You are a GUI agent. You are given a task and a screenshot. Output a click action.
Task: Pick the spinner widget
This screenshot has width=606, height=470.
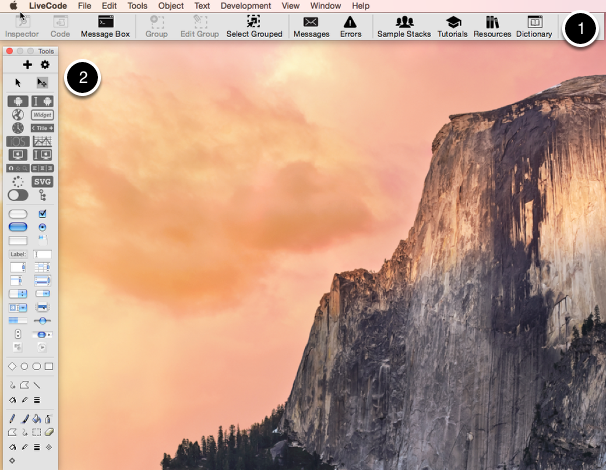pos(18,182)
